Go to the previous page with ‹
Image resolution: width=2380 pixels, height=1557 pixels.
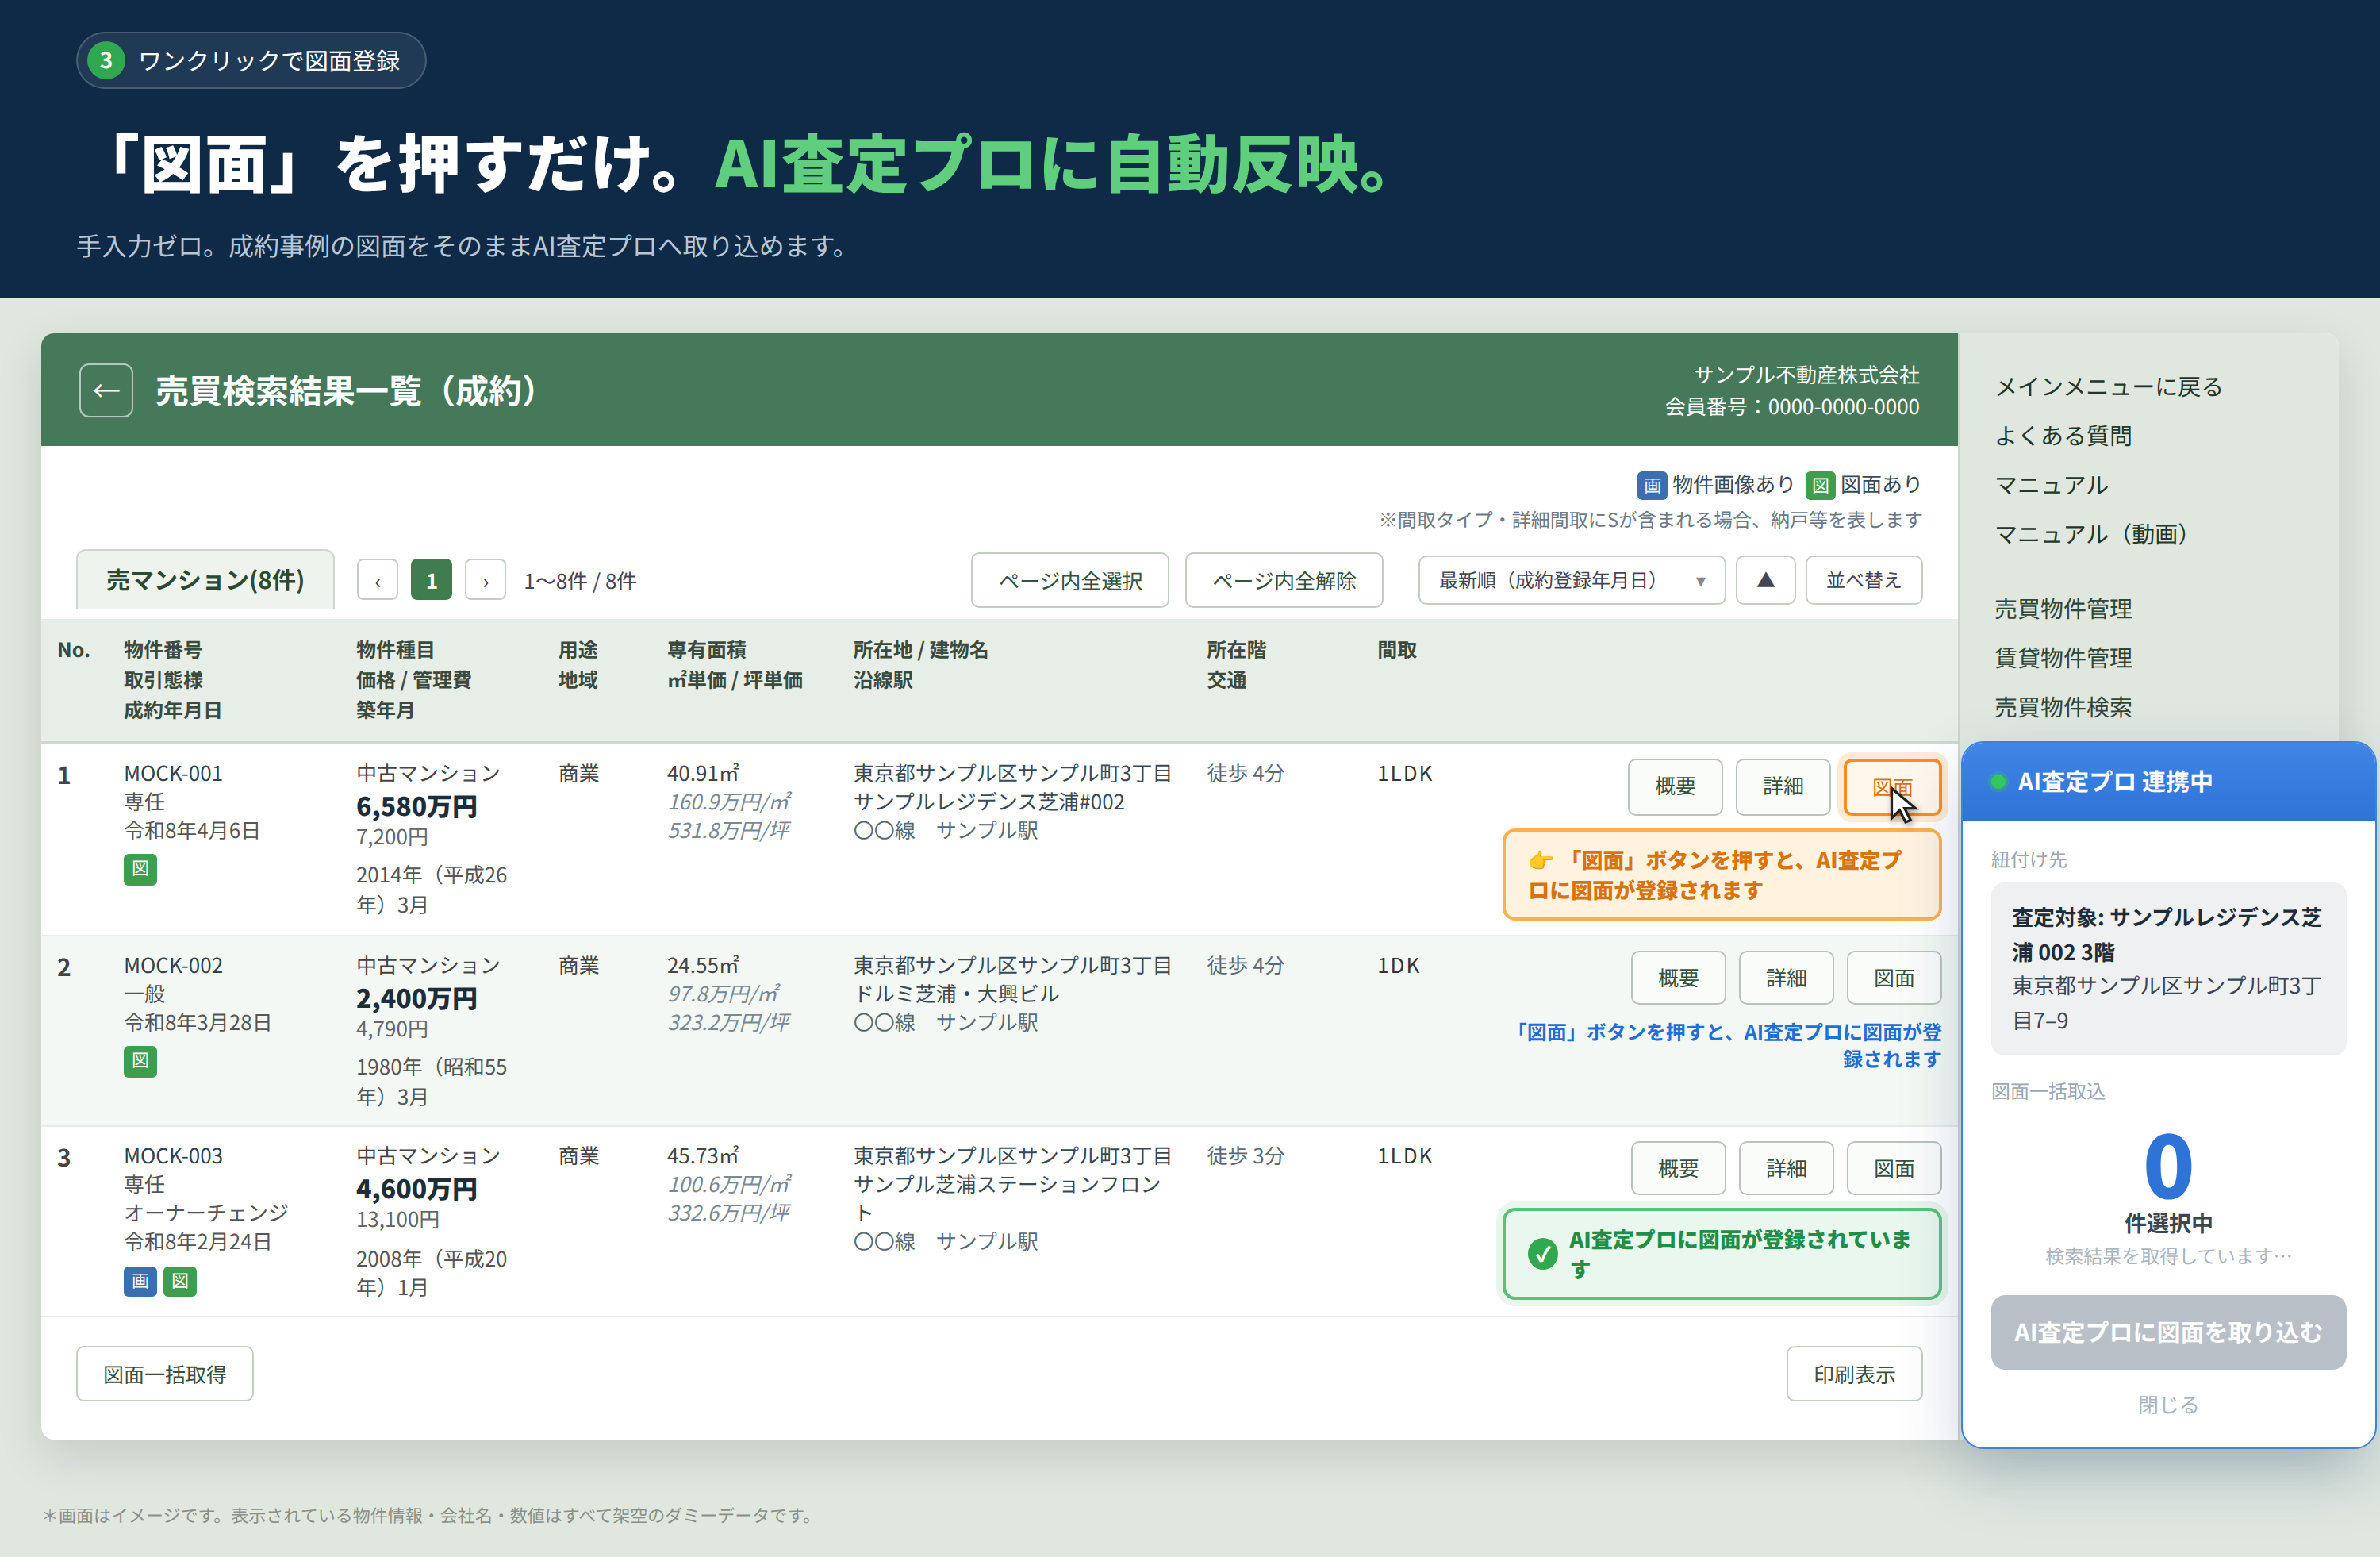pos(377,580)
